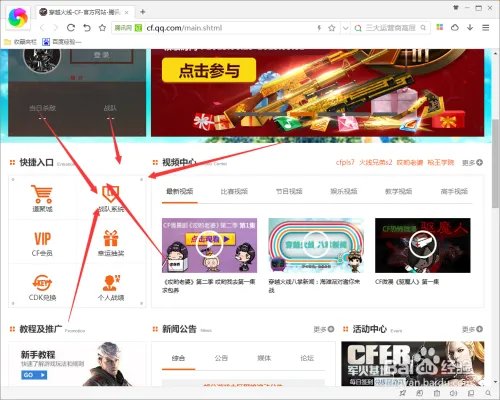This screenshot has height=400, width=500.
Task: Select the 论坛 news tab
Action: pyautogui.click(x=307, y=358)
